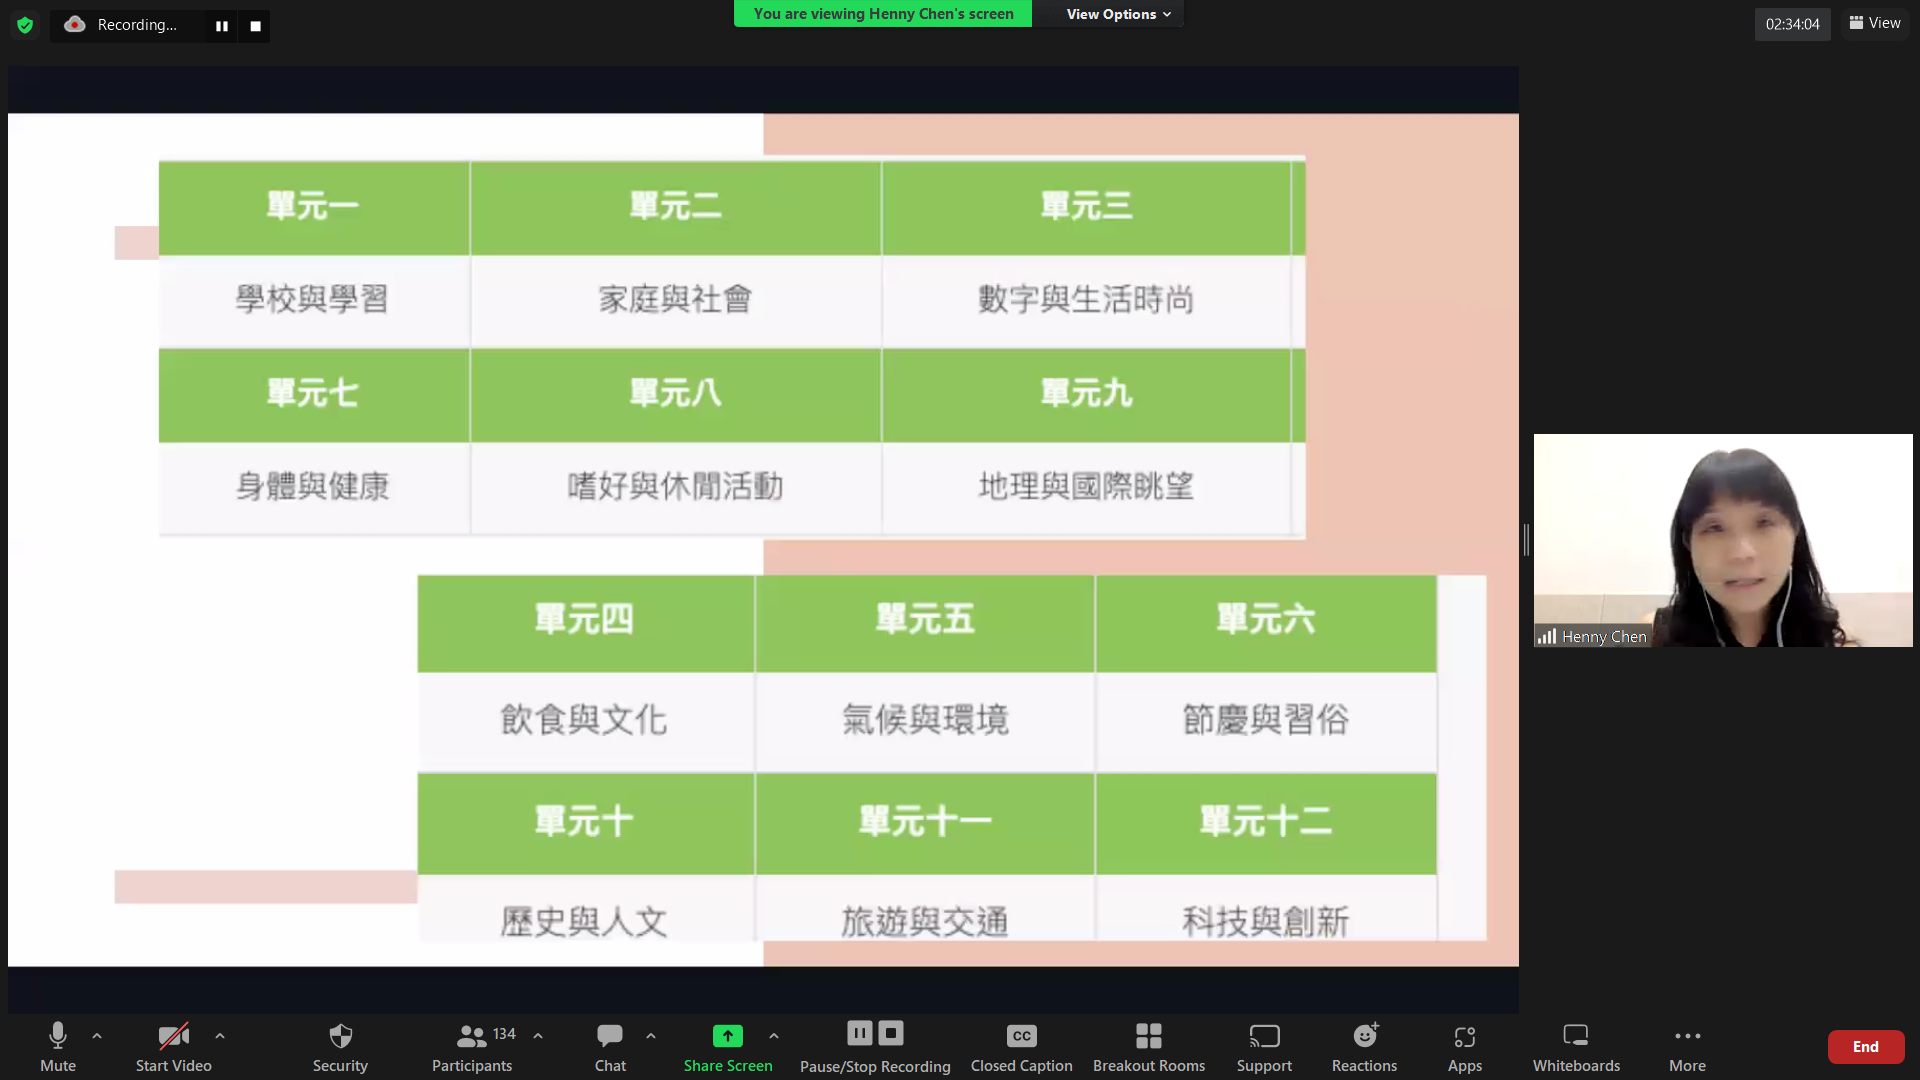
Task: Open the Security options
Action: pyautogui.click(x=339, y=1045)
